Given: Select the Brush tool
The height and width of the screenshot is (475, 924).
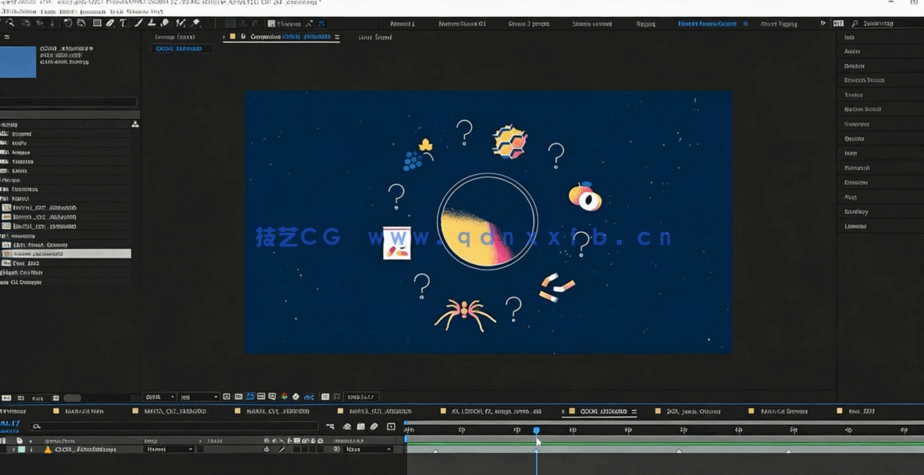Looking at the screenshot, I should tap(138, 23).
